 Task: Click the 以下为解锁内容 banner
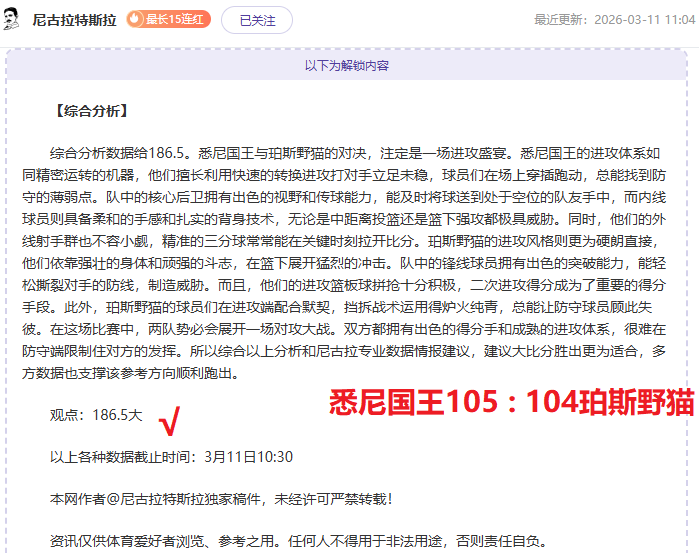(347, 66)
